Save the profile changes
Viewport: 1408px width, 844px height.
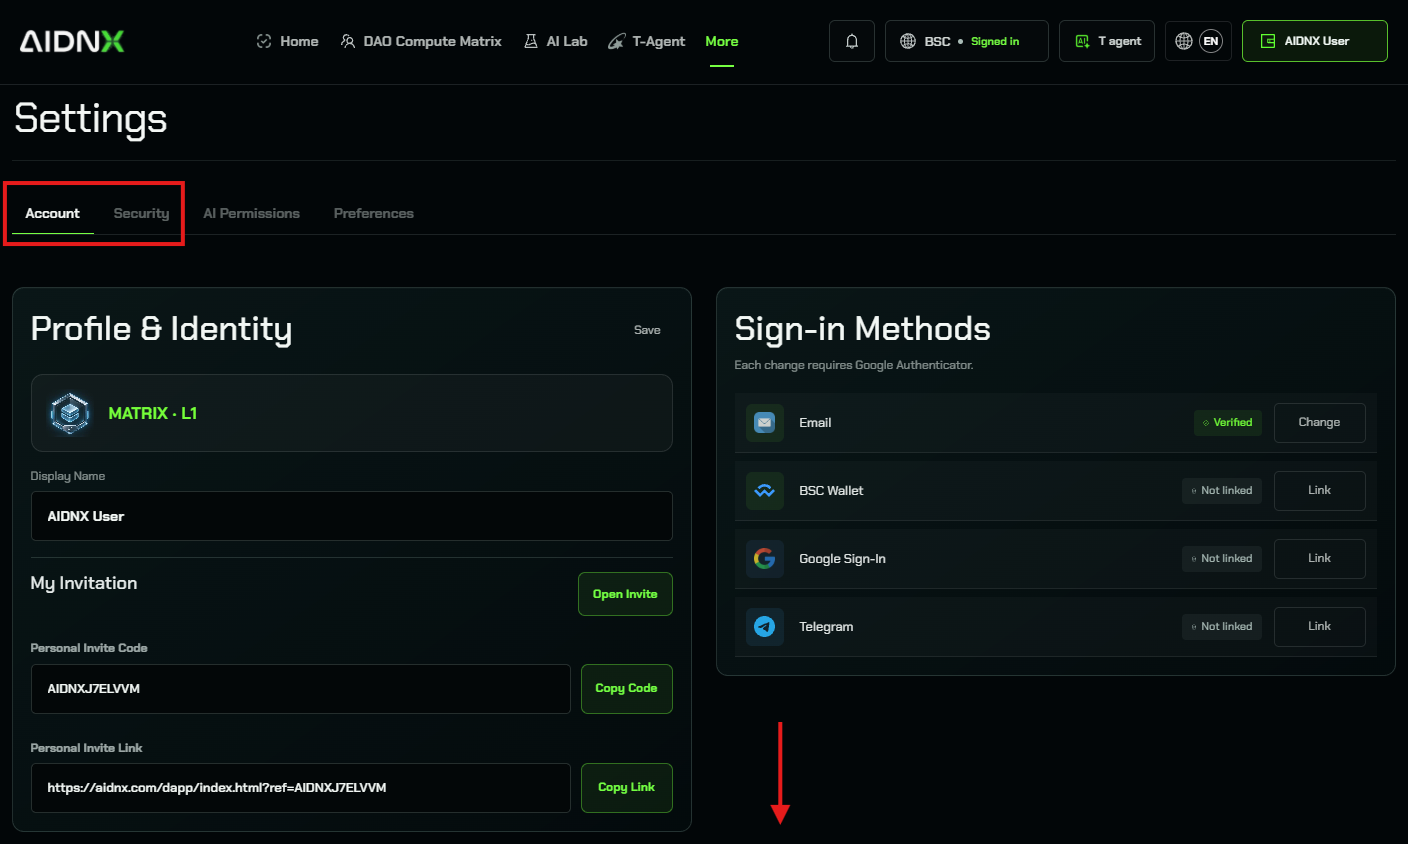point(647,330)
